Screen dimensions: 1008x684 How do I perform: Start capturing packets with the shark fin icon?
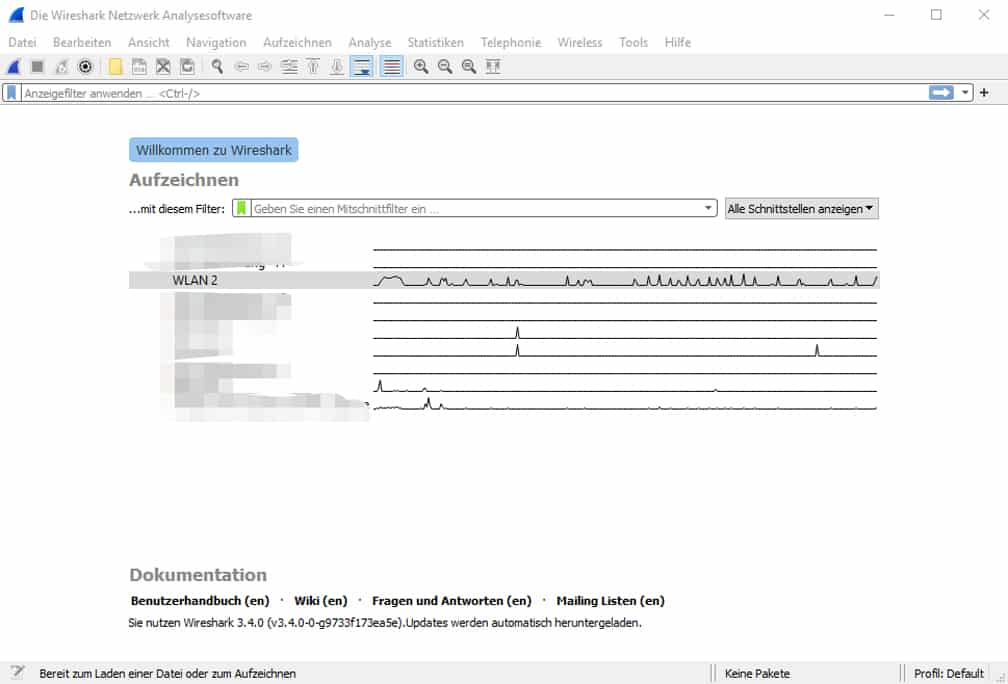(14, 66)
